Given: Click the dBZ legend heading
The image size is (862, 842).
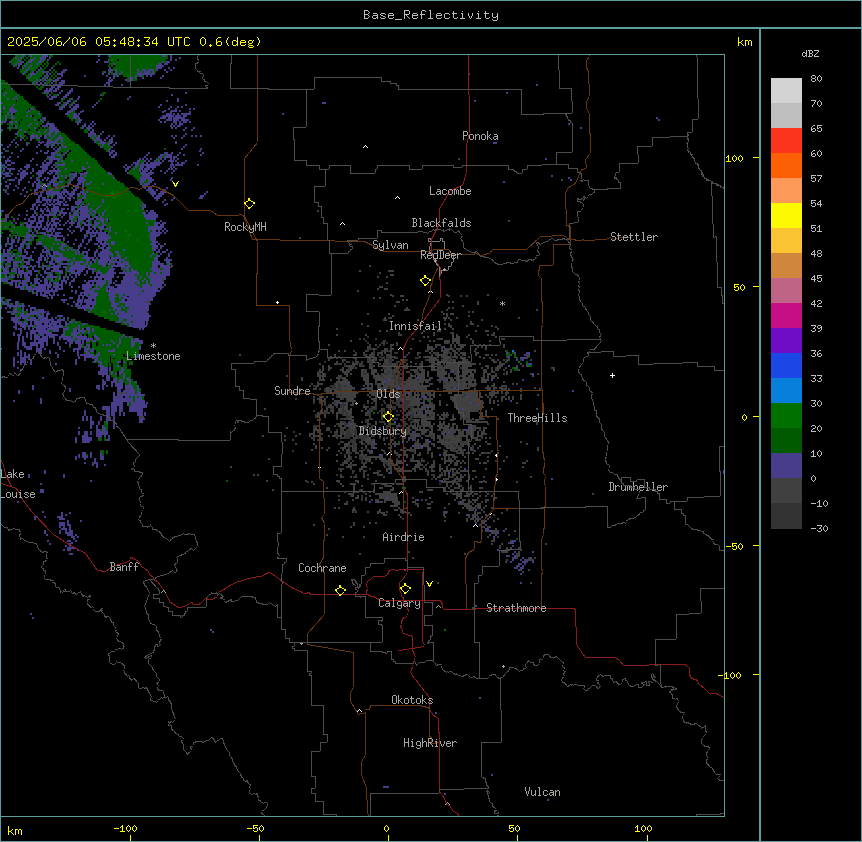Looking at the screenshot, I should click(x=810, y=53).
